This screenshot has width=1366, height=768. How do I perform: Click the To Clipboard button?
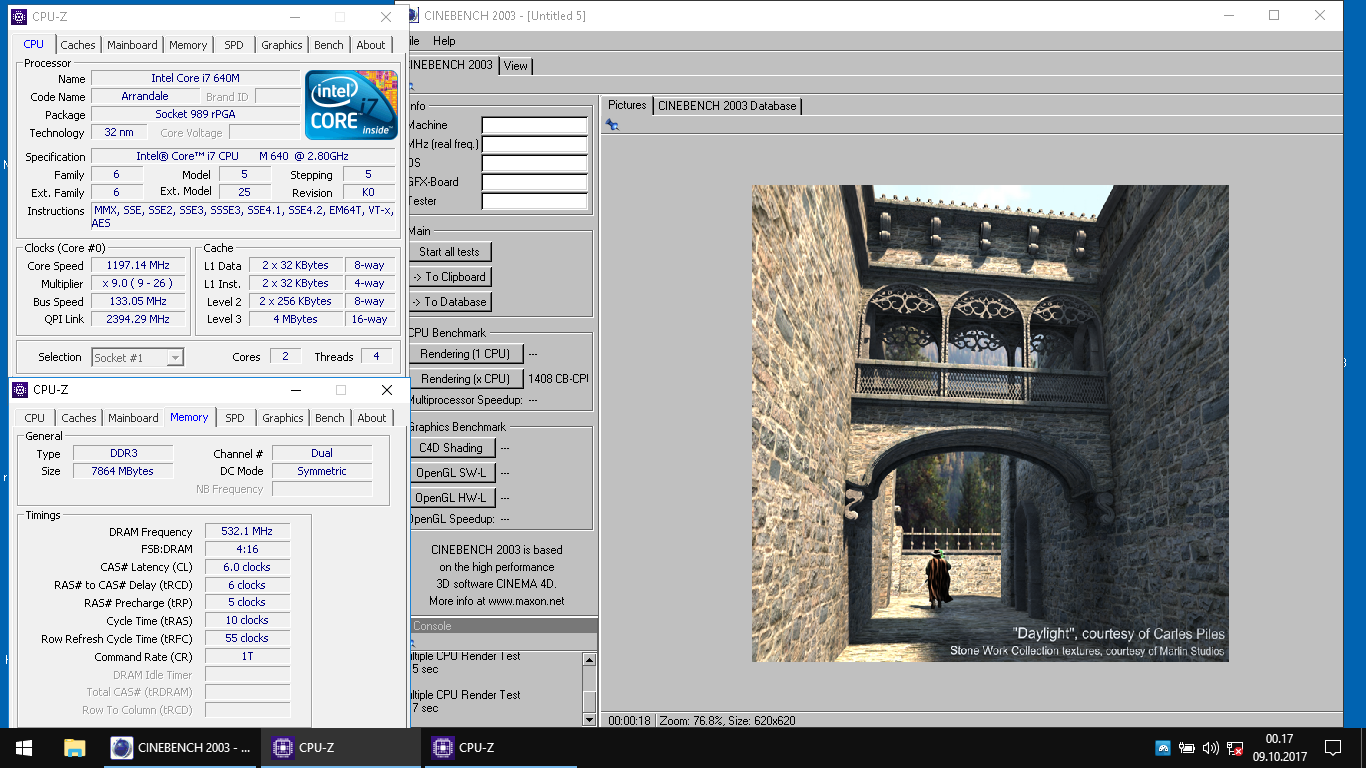[x=449, y=277]
